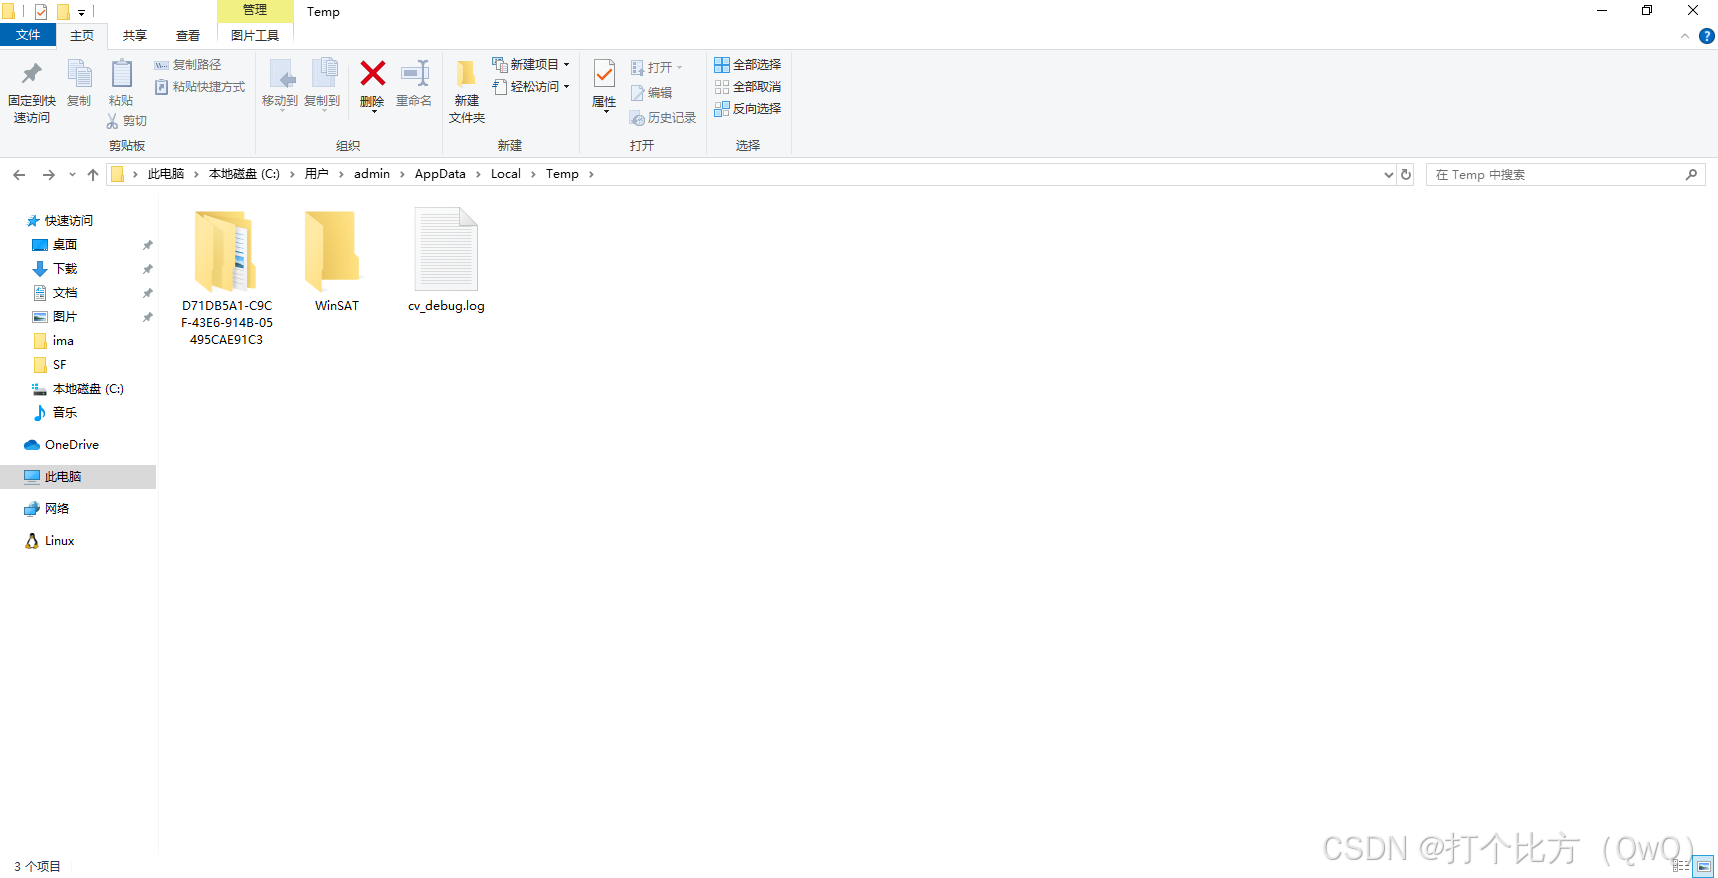Click Copy Path (复制路径)
Viewport: 1718px width, 878px height.
click(x=188, y=65)
